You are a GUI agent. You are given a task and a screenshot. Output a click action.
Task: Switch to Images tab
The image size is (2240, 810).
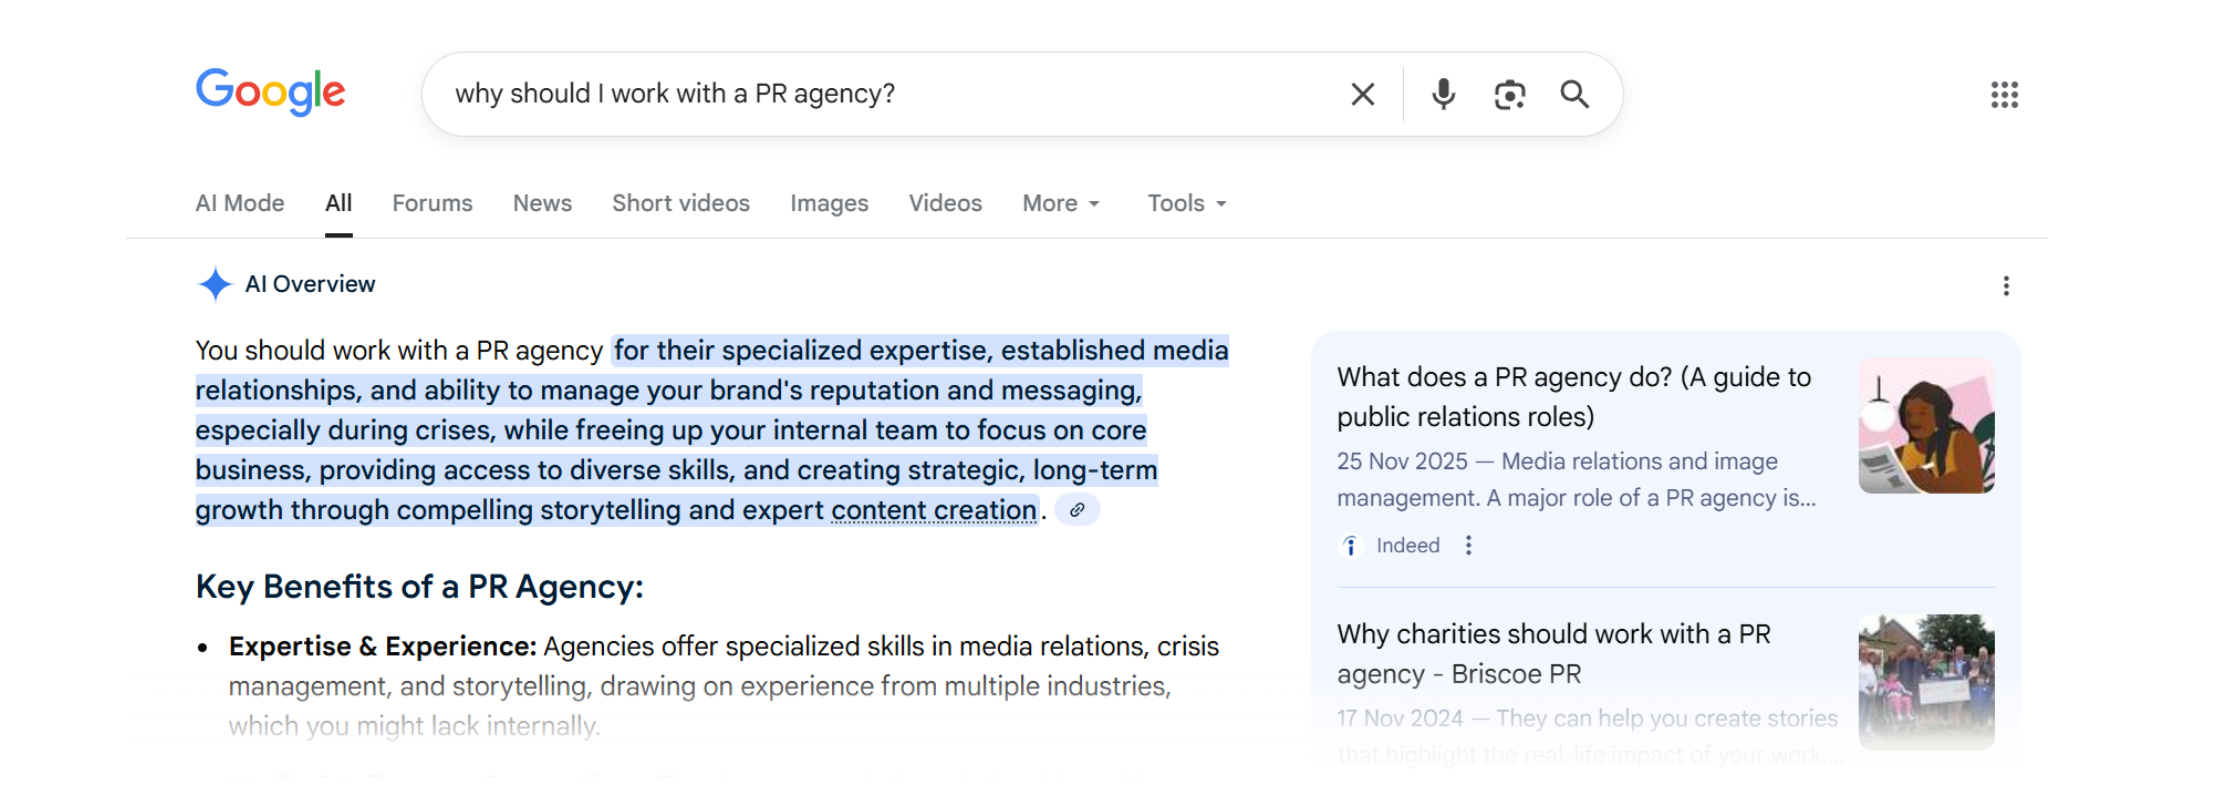tap(829, 203)
